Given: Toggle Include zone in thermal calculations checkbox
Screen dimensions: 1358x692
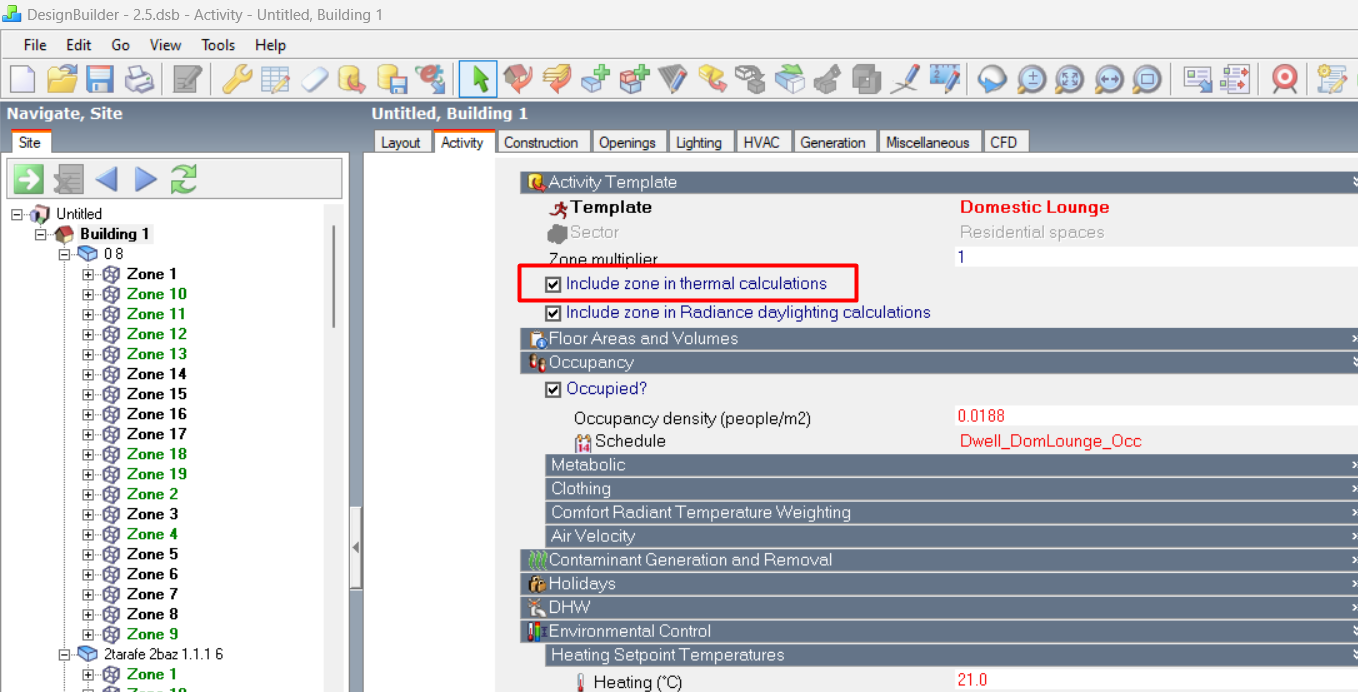Looking at the screenshot, I should (x=553, y=284).
